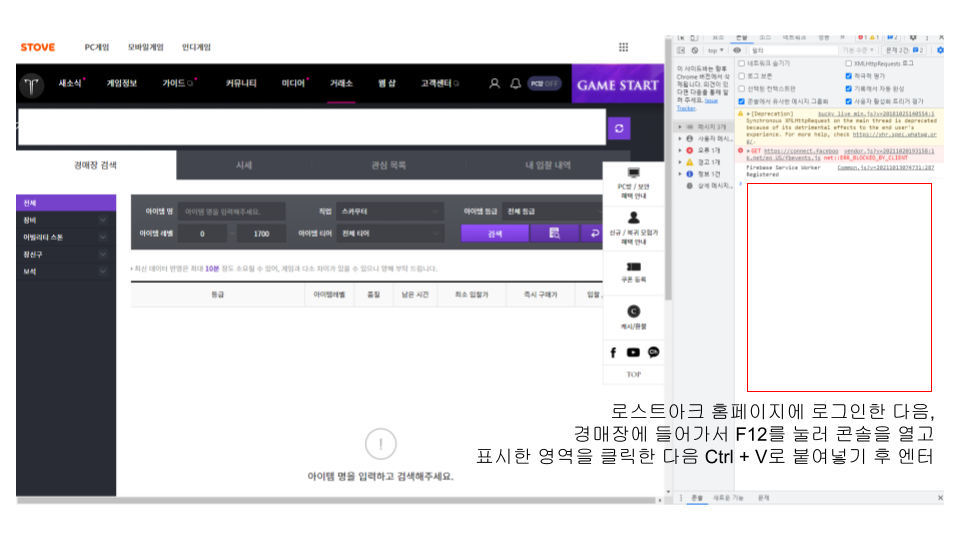Image resolution: width=960 pixels, height=540 pixels.
Task: Open the chat bubble icon beside YouTube
Action: coord(653,352)
